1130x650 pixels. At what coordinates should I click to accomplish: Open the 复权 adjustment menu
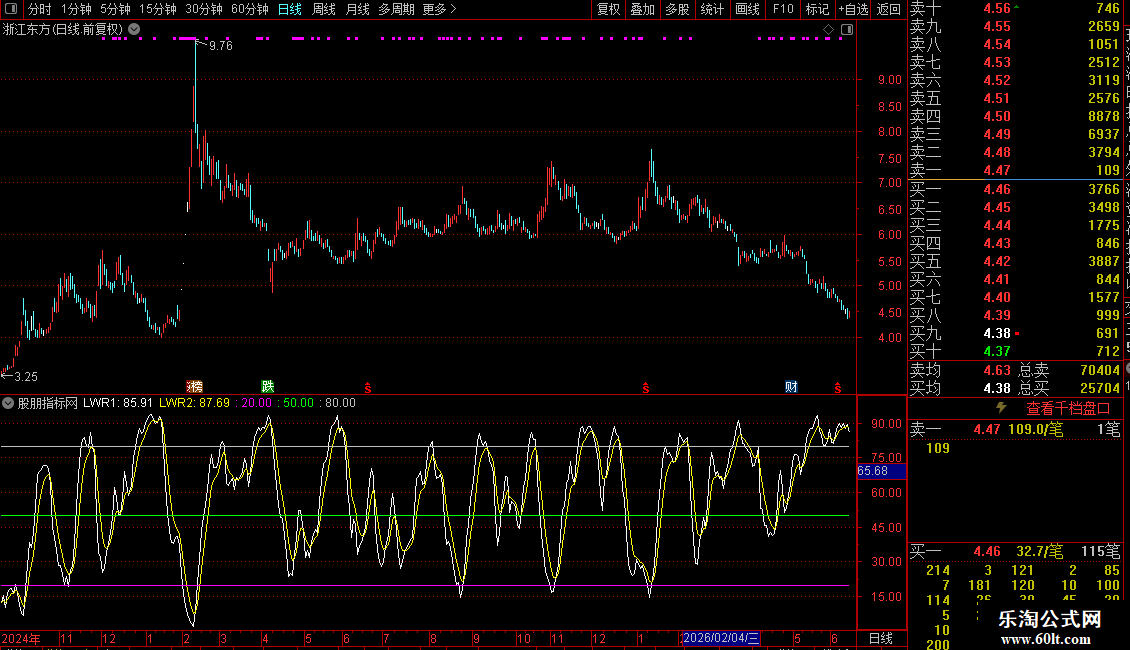pyautogui.click(x=608, y=9)
